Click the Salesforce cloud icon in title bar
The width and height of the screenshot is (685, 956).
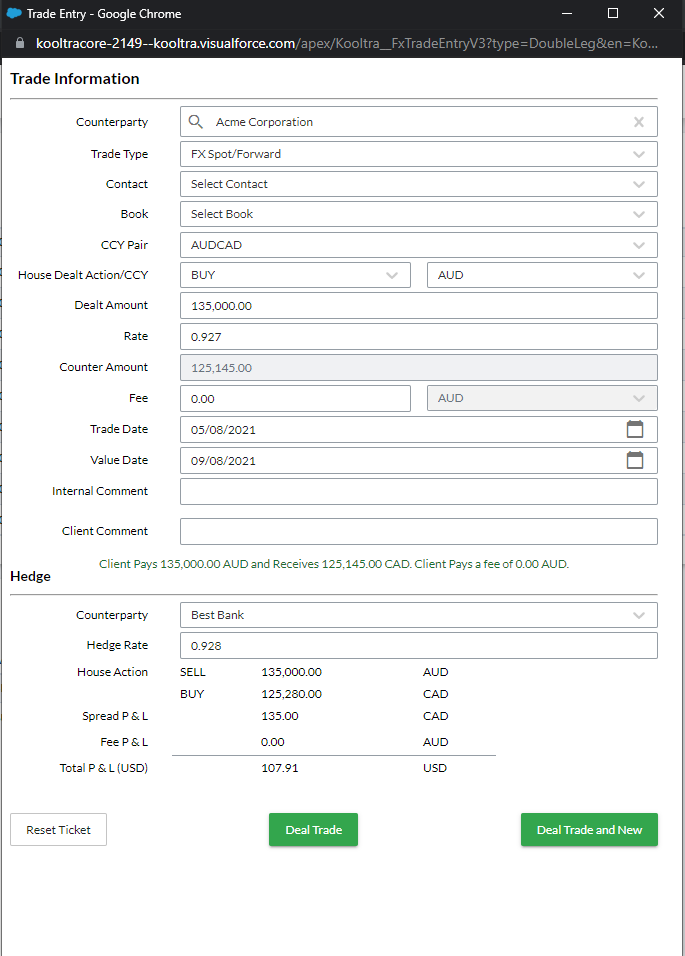[x=14, y=14]
